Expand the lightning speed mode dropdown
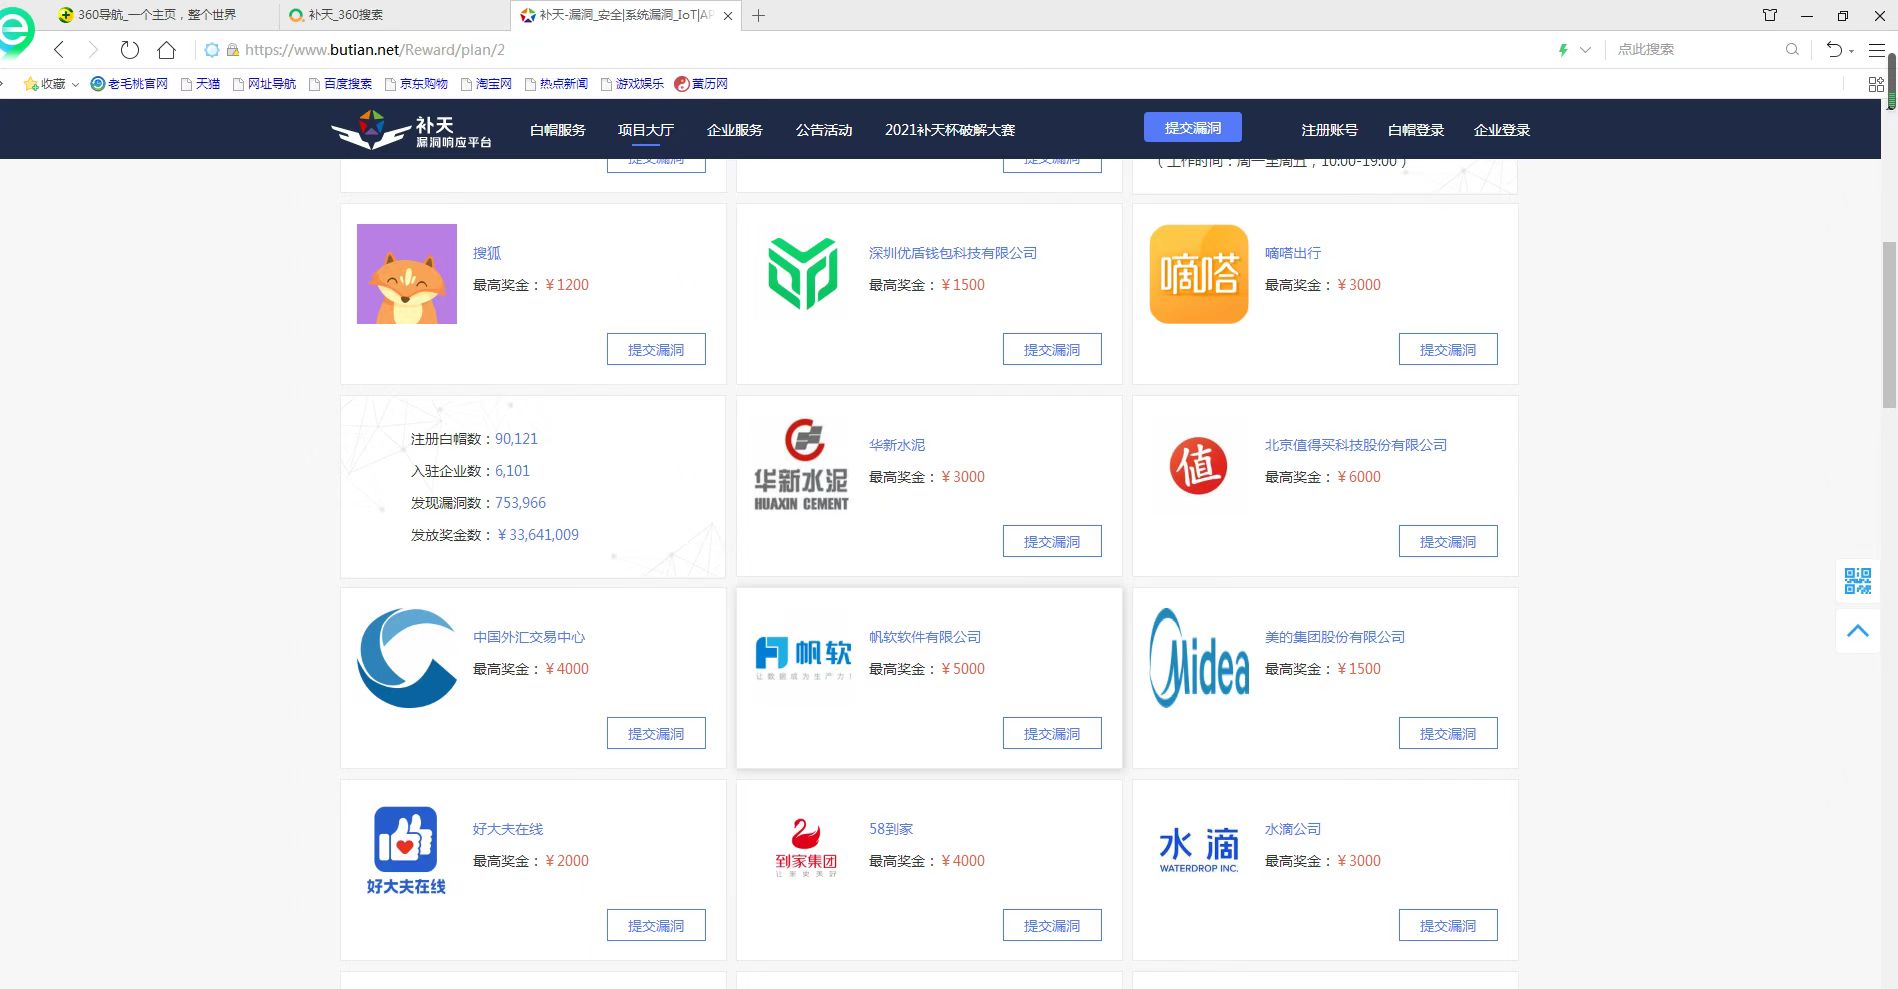This screenshot has height=989, width=1898. [1585, 49]
